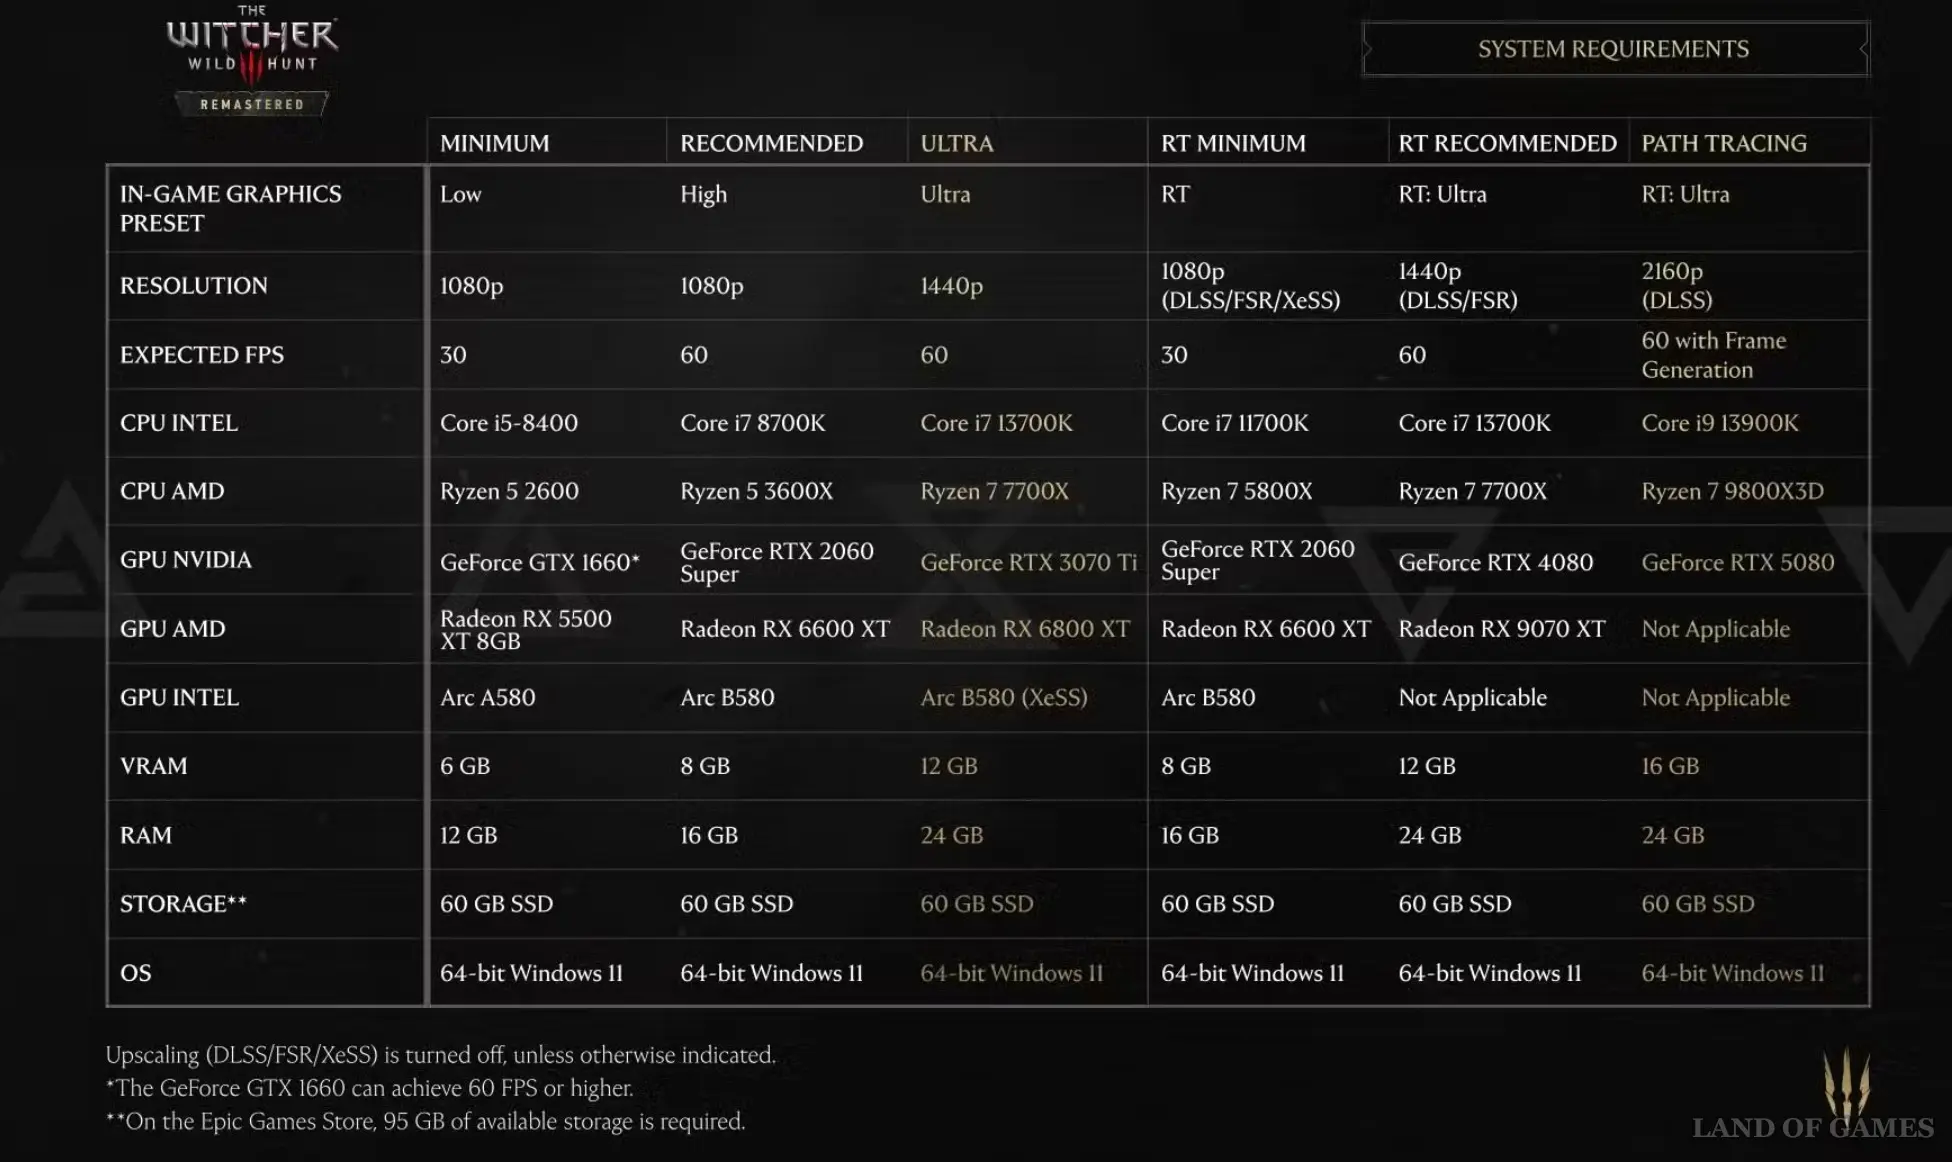The width and height of the screenshot is (1952, 1162).
Task: Click the Land of Games watermark
Action: (1812, 1128)
